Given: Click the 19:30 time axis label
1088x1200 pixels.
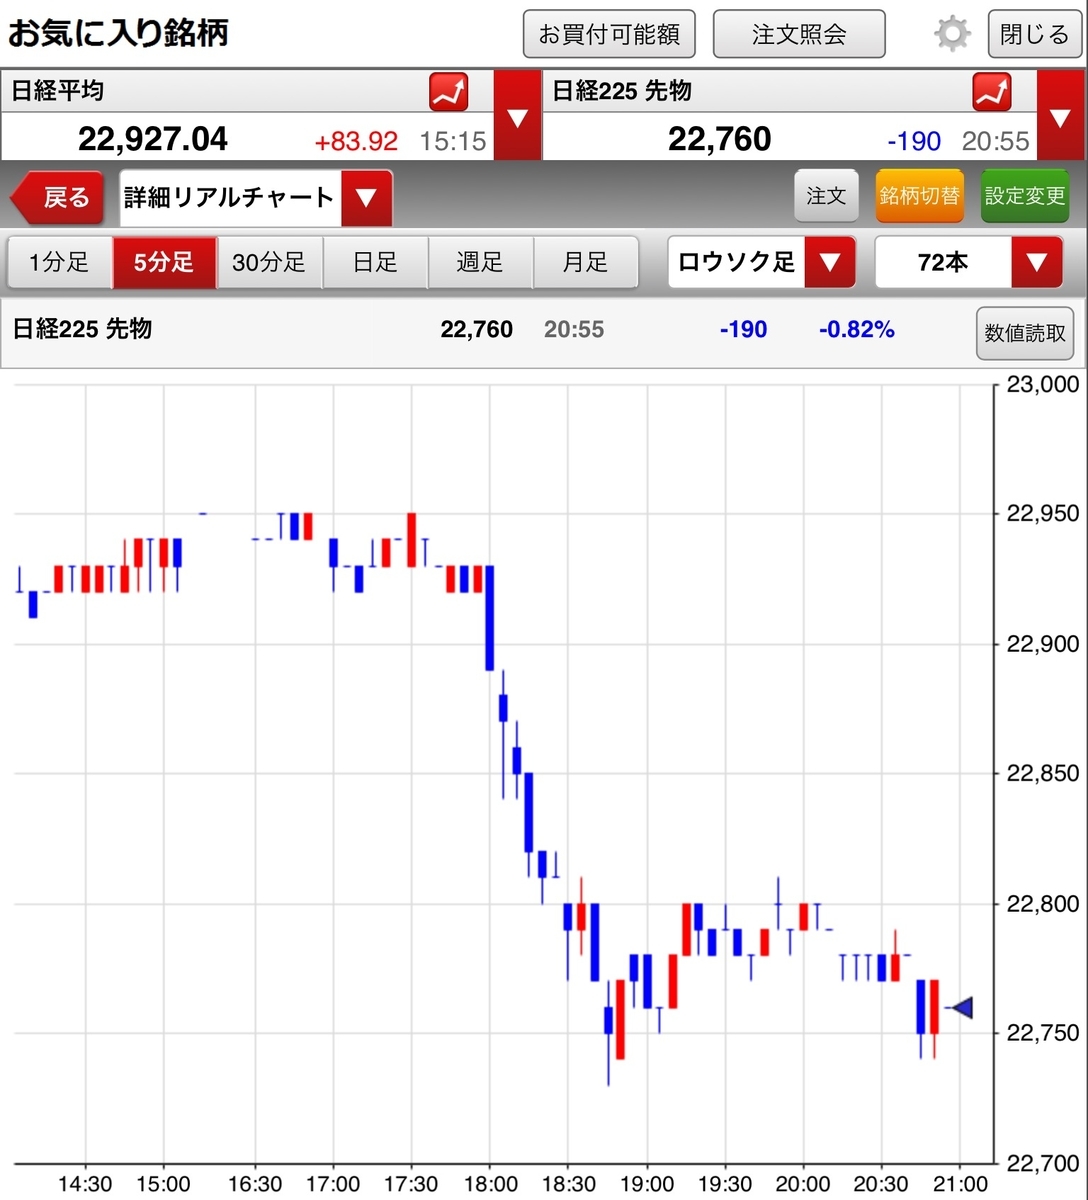Looking at the screenshot, I should coord(725,1184).
